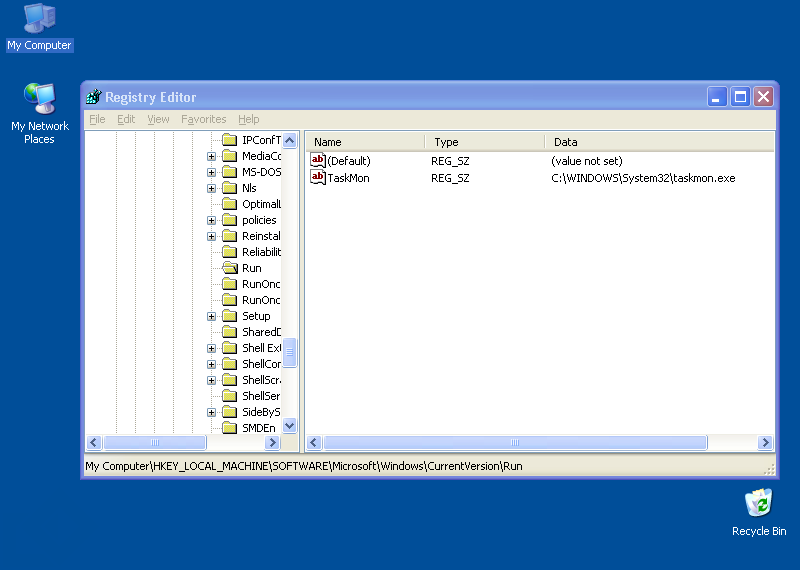Select the Recycle Bin desktop icon
Image resolution: width=800 pixels, height=570 pixels.
(x=759, y=512)
